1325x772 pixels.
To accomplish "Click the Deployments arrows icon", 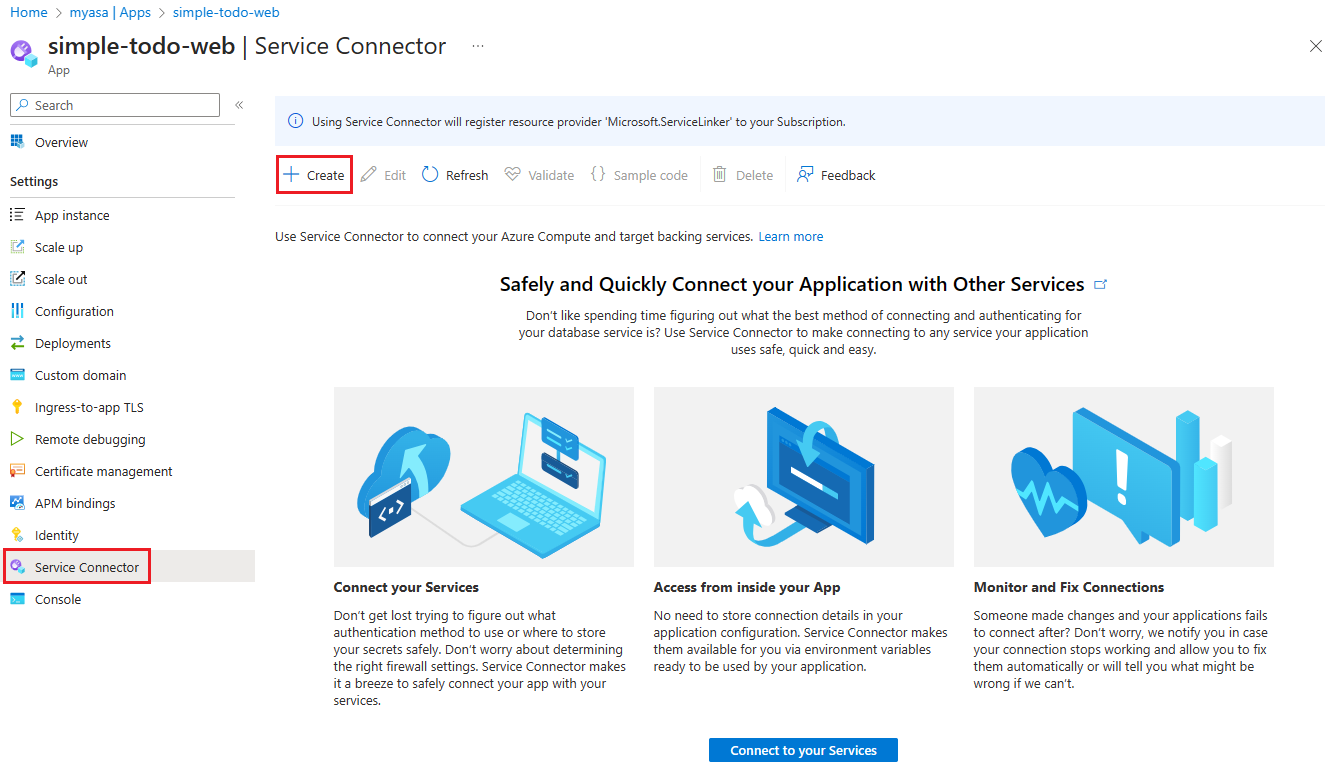I will point(17,343).
